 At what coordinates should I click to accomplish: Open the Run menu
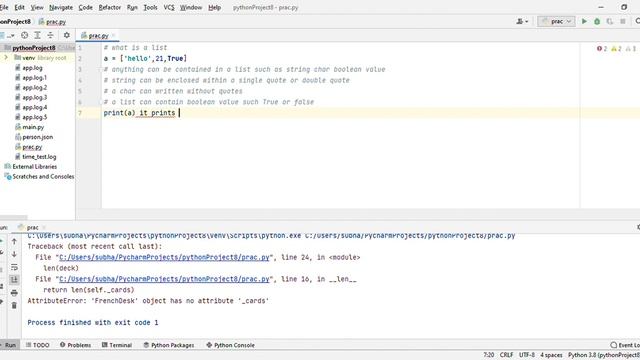pyautogui.click(x=132, y=7)
